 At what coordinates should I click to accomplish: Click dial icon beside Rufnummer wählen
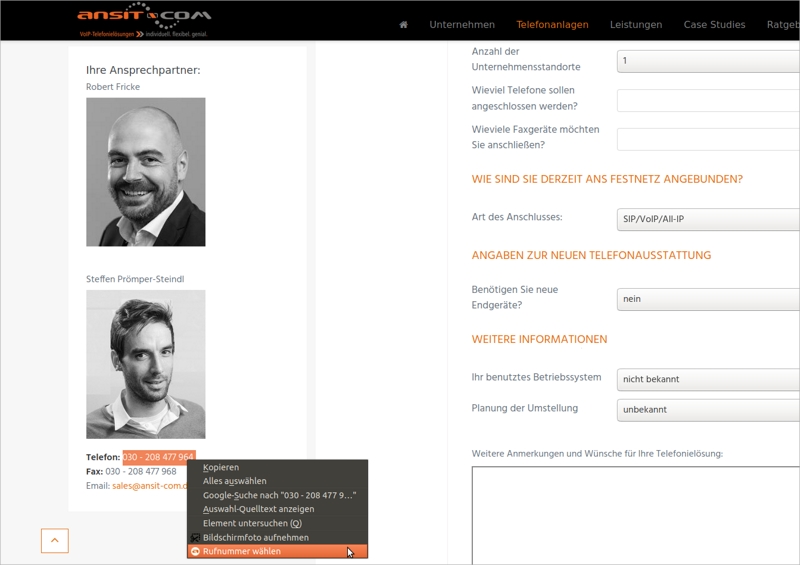click(195, 551)
